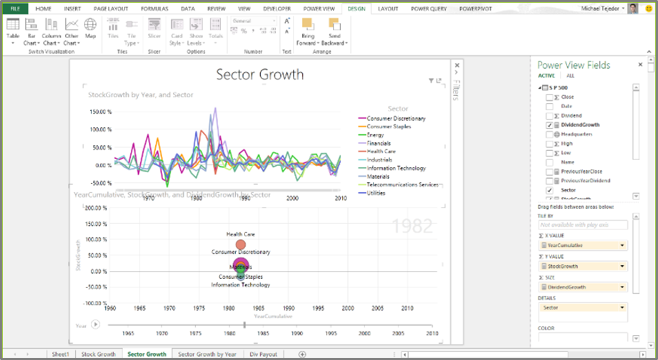Open the Michael Tejedor account dropdown
658x360 pixels.
(x=623, y=8)
